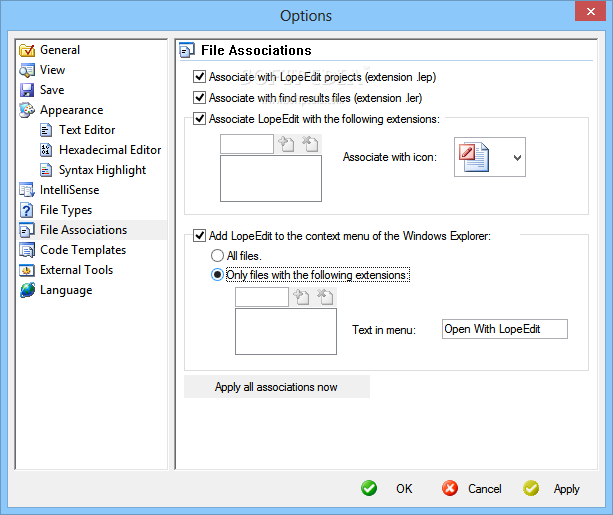Open the Appearance options page

(x=72, y=110)
